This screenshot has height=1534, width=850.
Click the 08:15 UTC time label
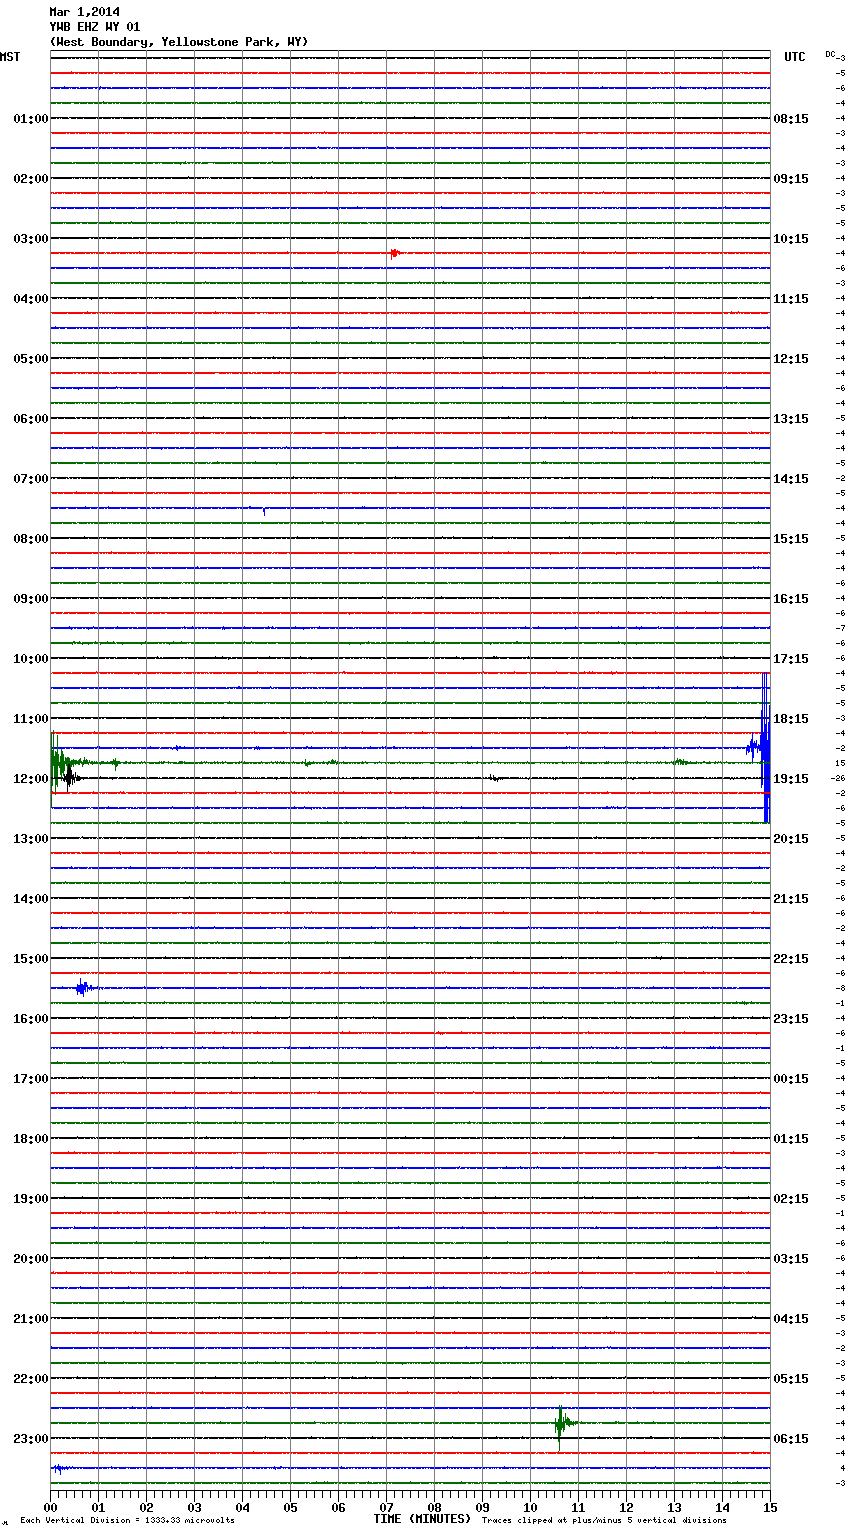click(x=791, y=119)
